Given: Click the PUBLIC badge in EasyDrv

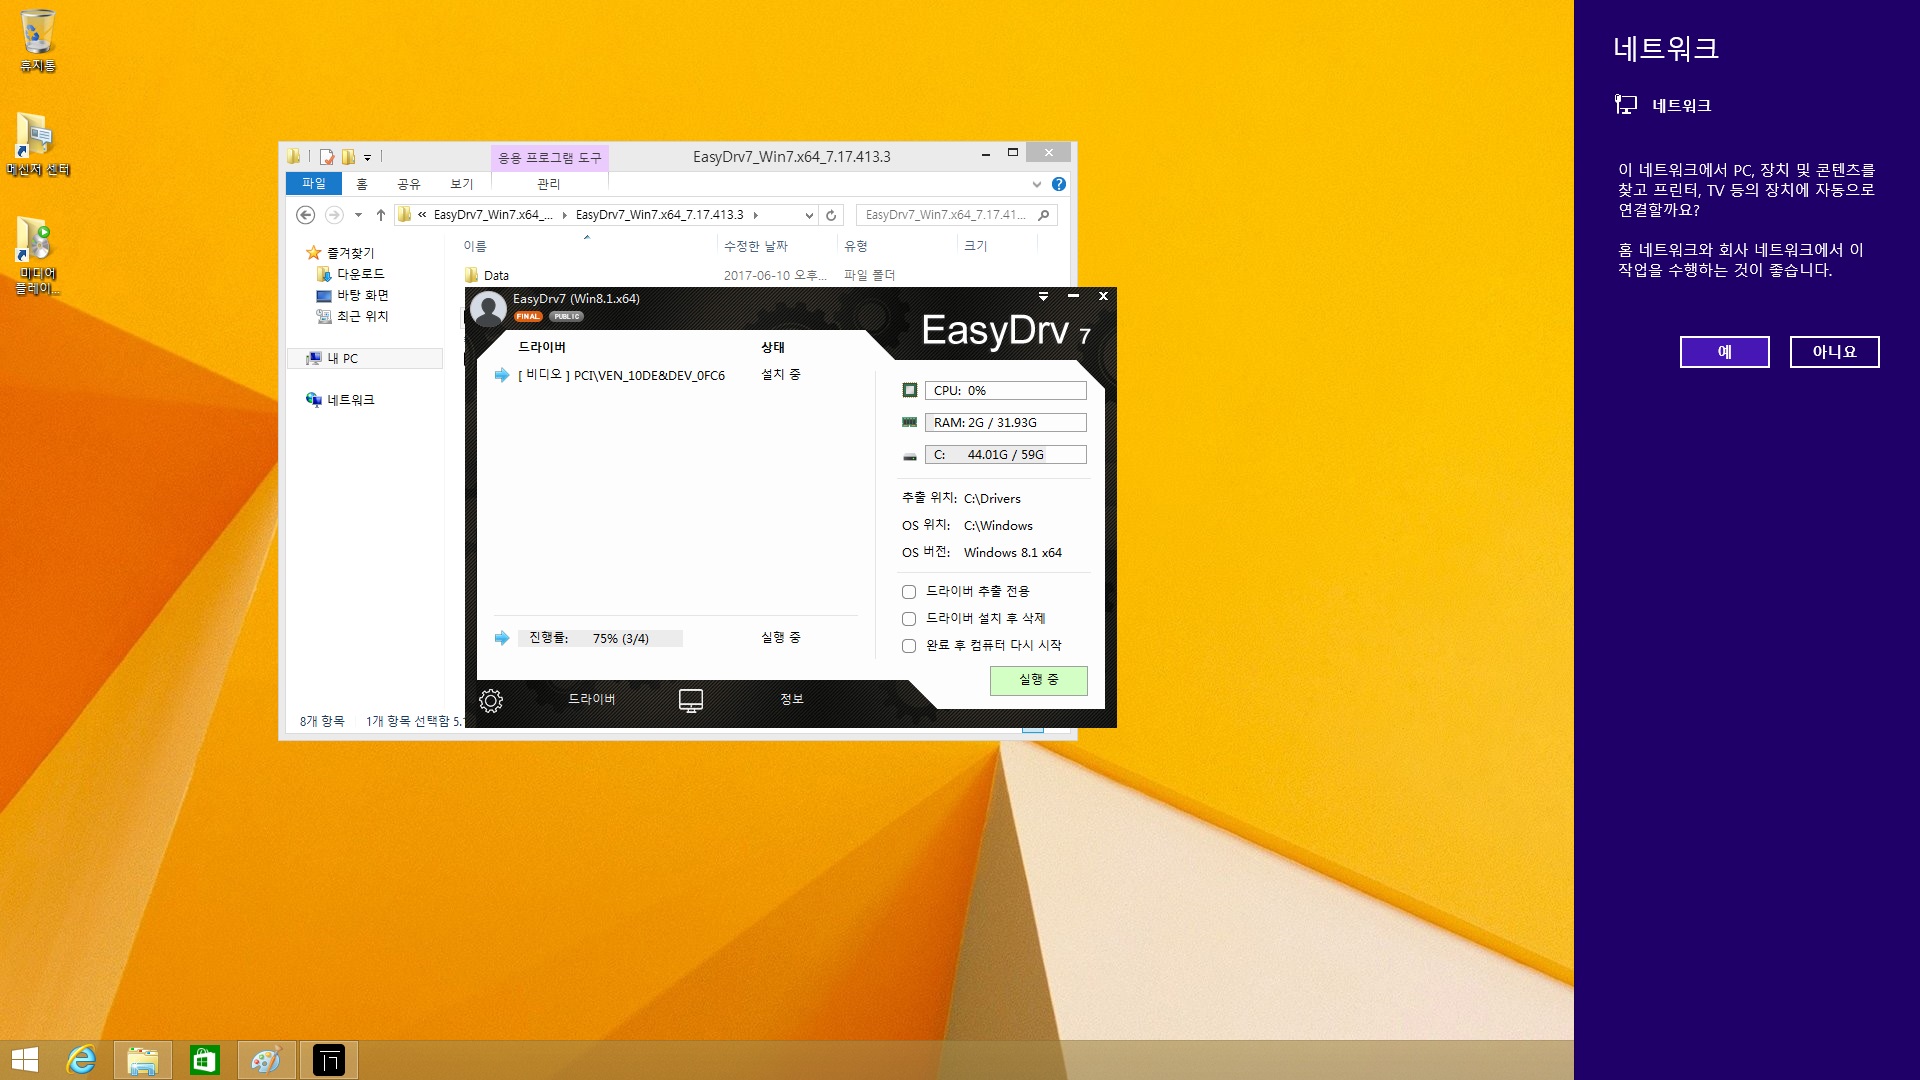Looking at the screenshot, I should pyautogui.click(x=567, y=316).
